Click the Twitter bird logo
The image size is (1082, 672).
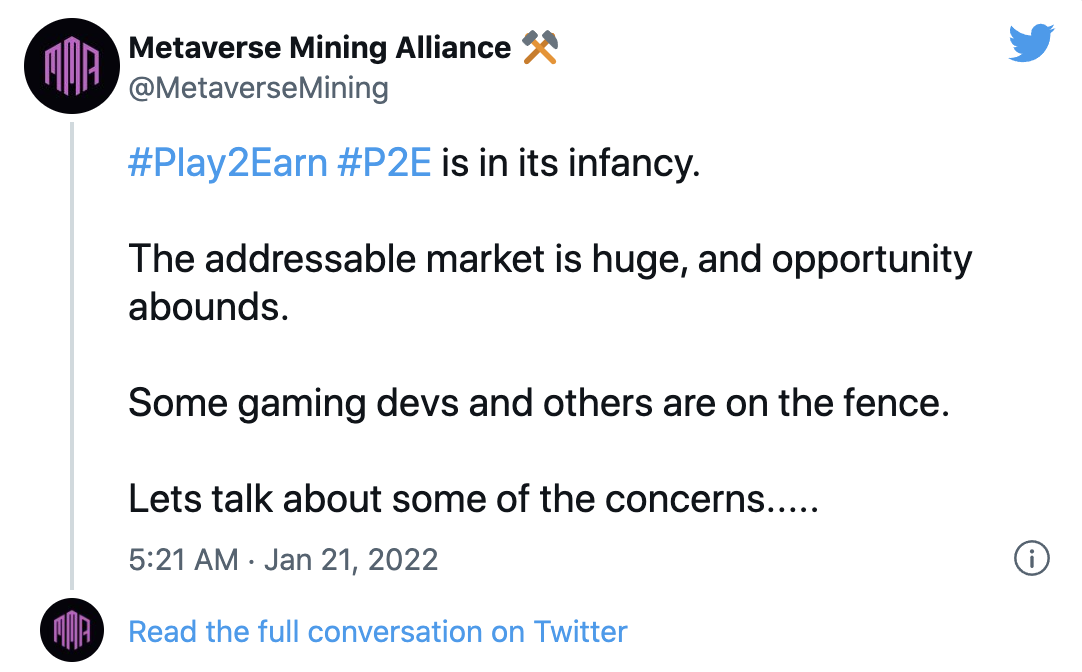coord(1031,44)
